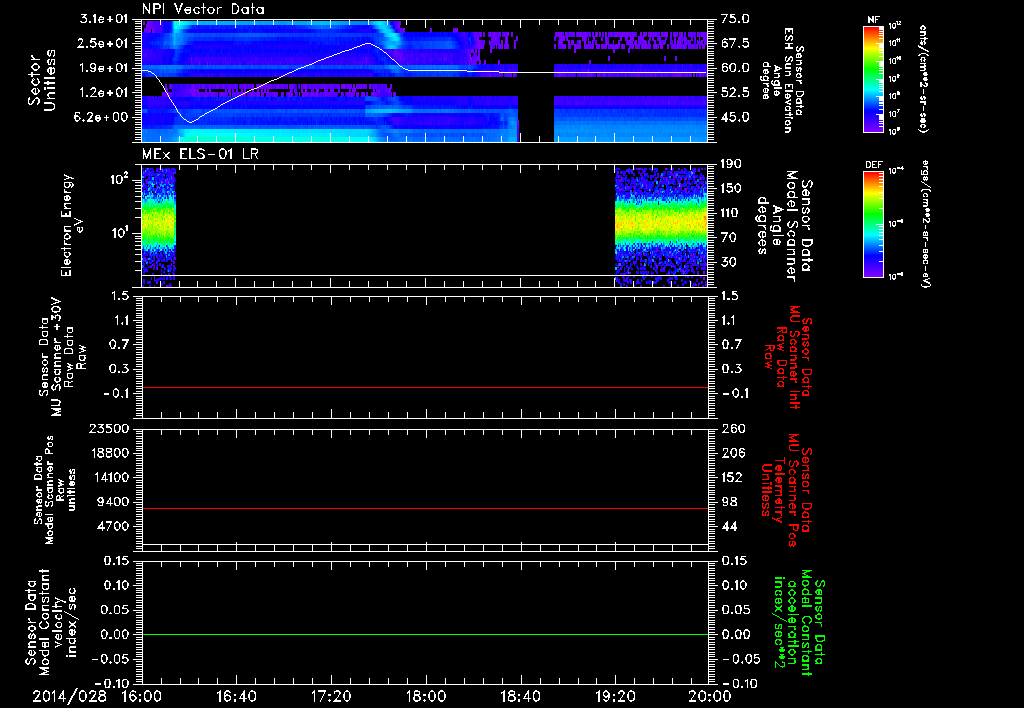
Task: Click the "75.0" elevation angle tick
Action: (x=735, y=19)
